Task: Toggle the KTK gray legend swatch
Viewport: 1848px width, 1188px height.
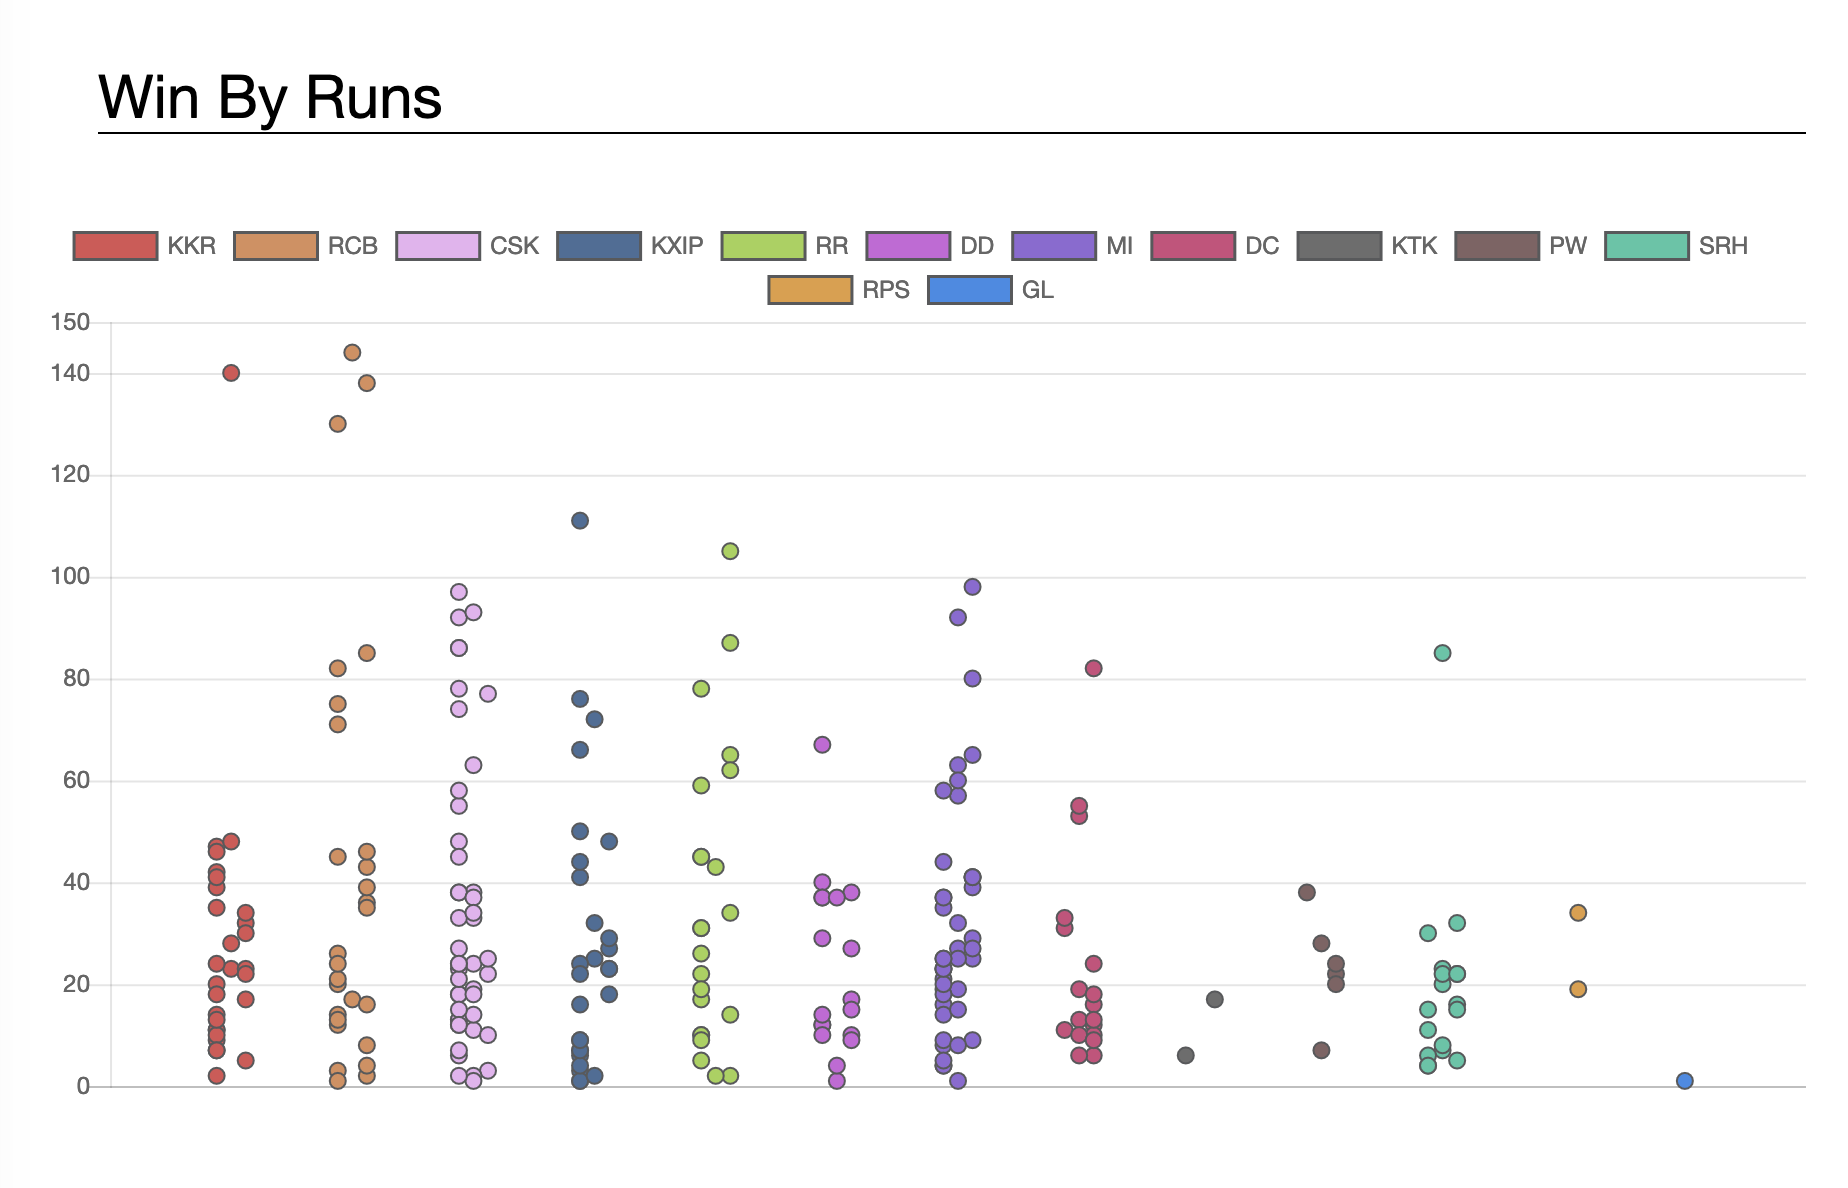Action: pyautogui.click(x=1339, y=246)
